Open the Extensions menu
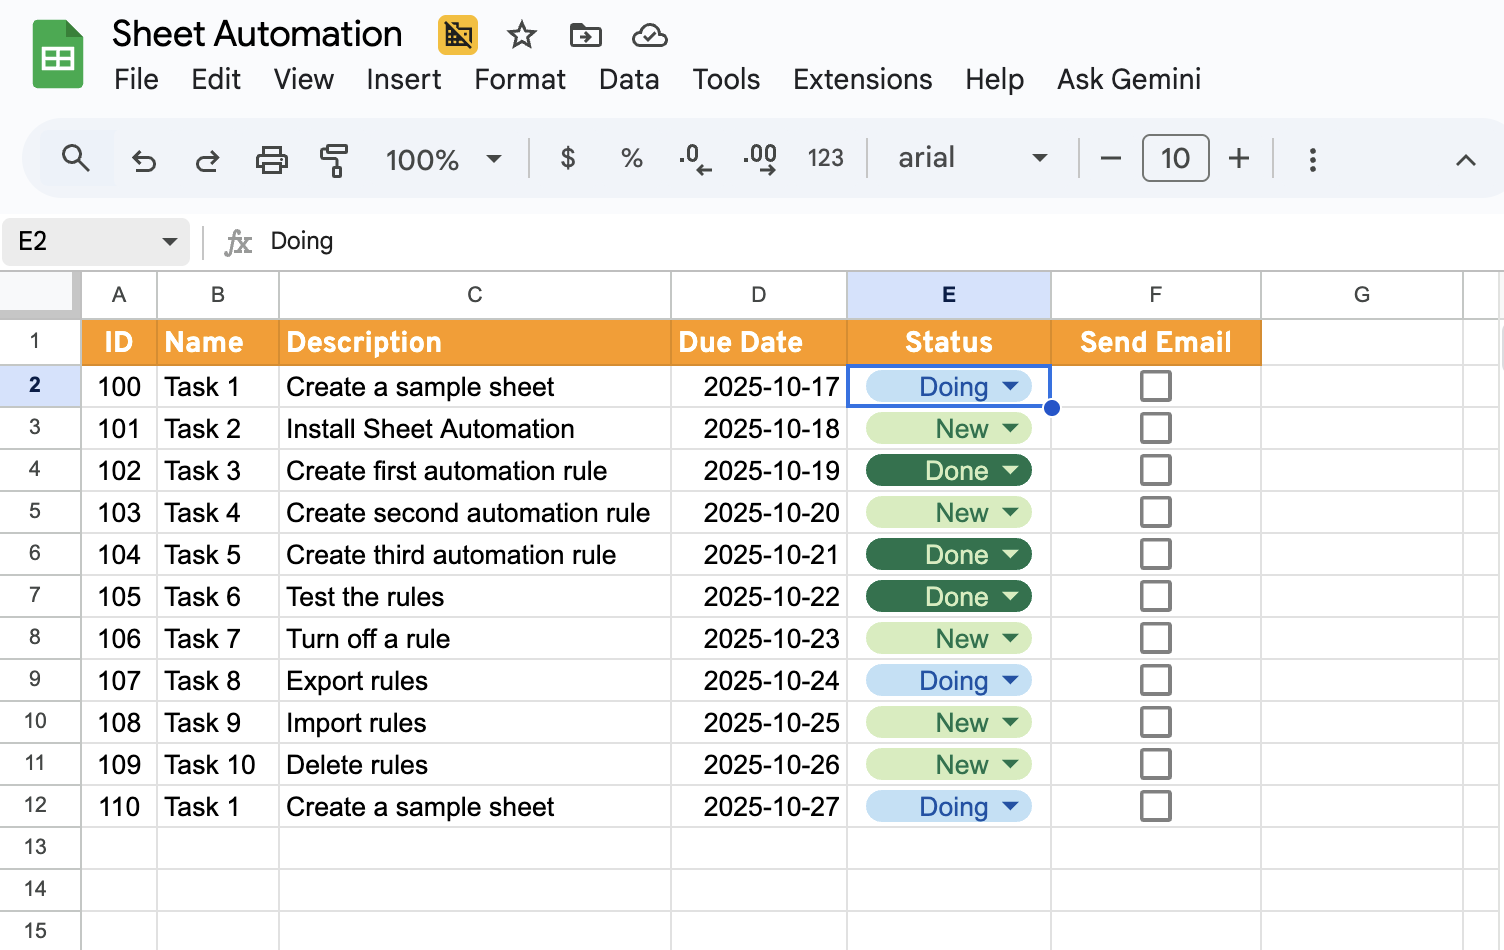This screenshot has width=1504, height=950. [862, 79]
